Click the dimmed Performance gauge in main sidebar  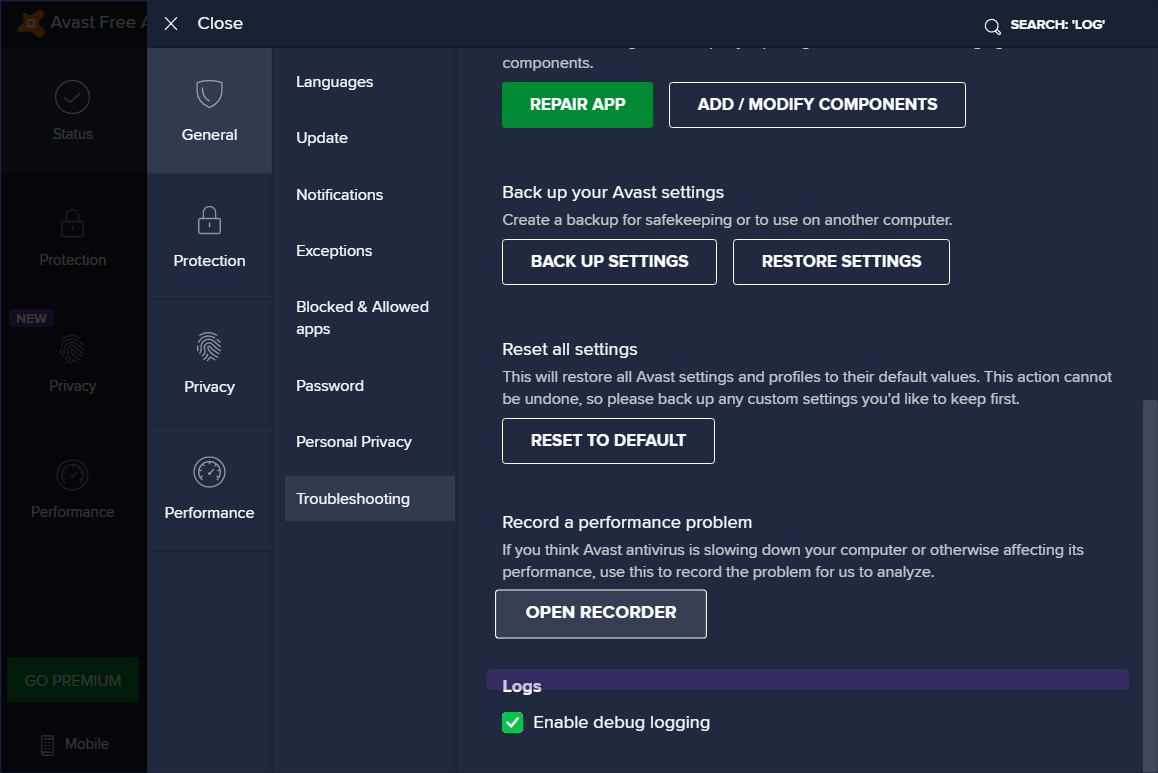pos(72,475)
